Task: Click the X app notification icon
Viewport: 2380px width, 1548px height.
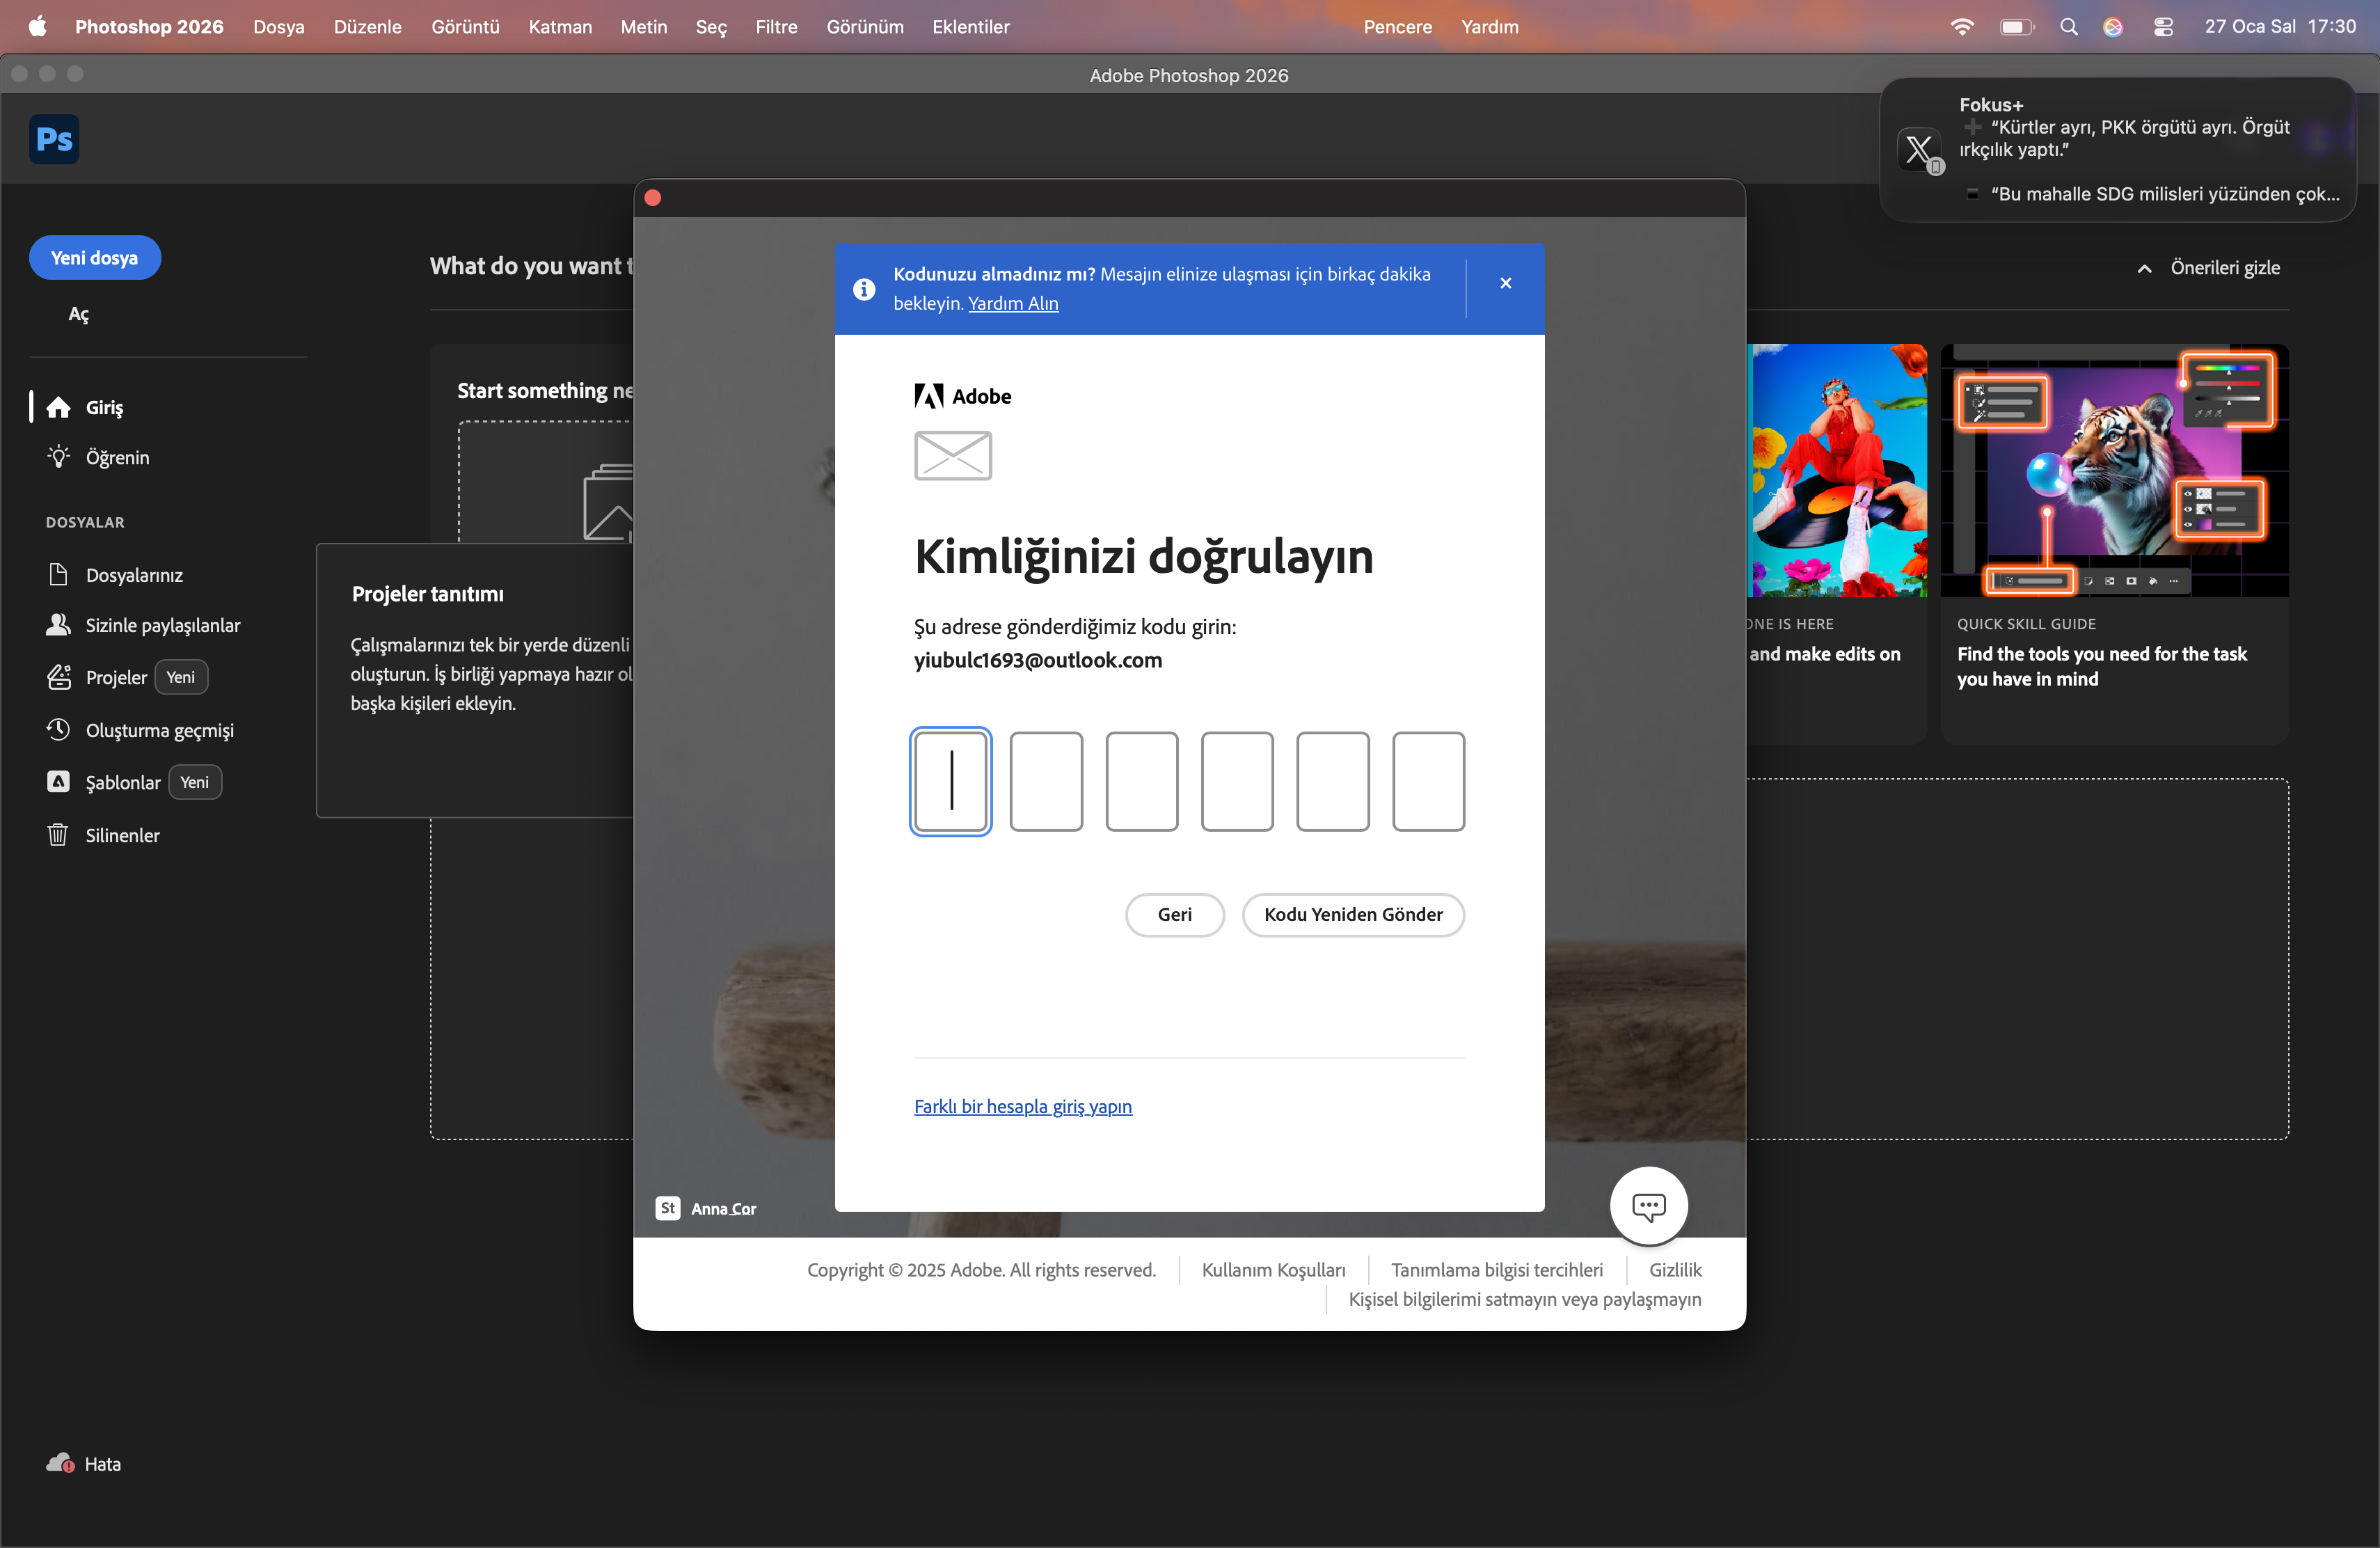Action: coord(1919,150)
